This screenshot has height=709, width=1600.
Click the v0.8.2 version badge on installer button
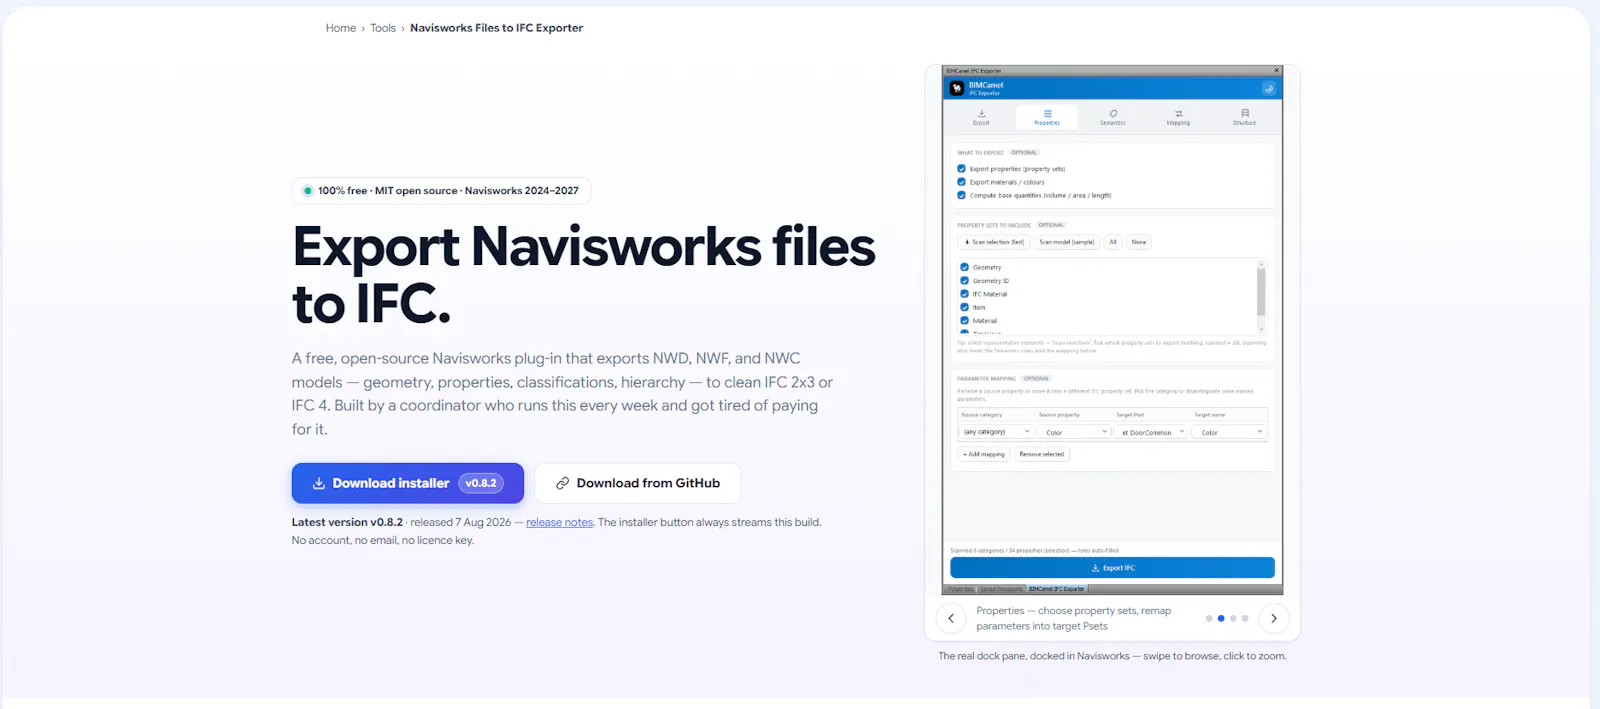[481, 483]
